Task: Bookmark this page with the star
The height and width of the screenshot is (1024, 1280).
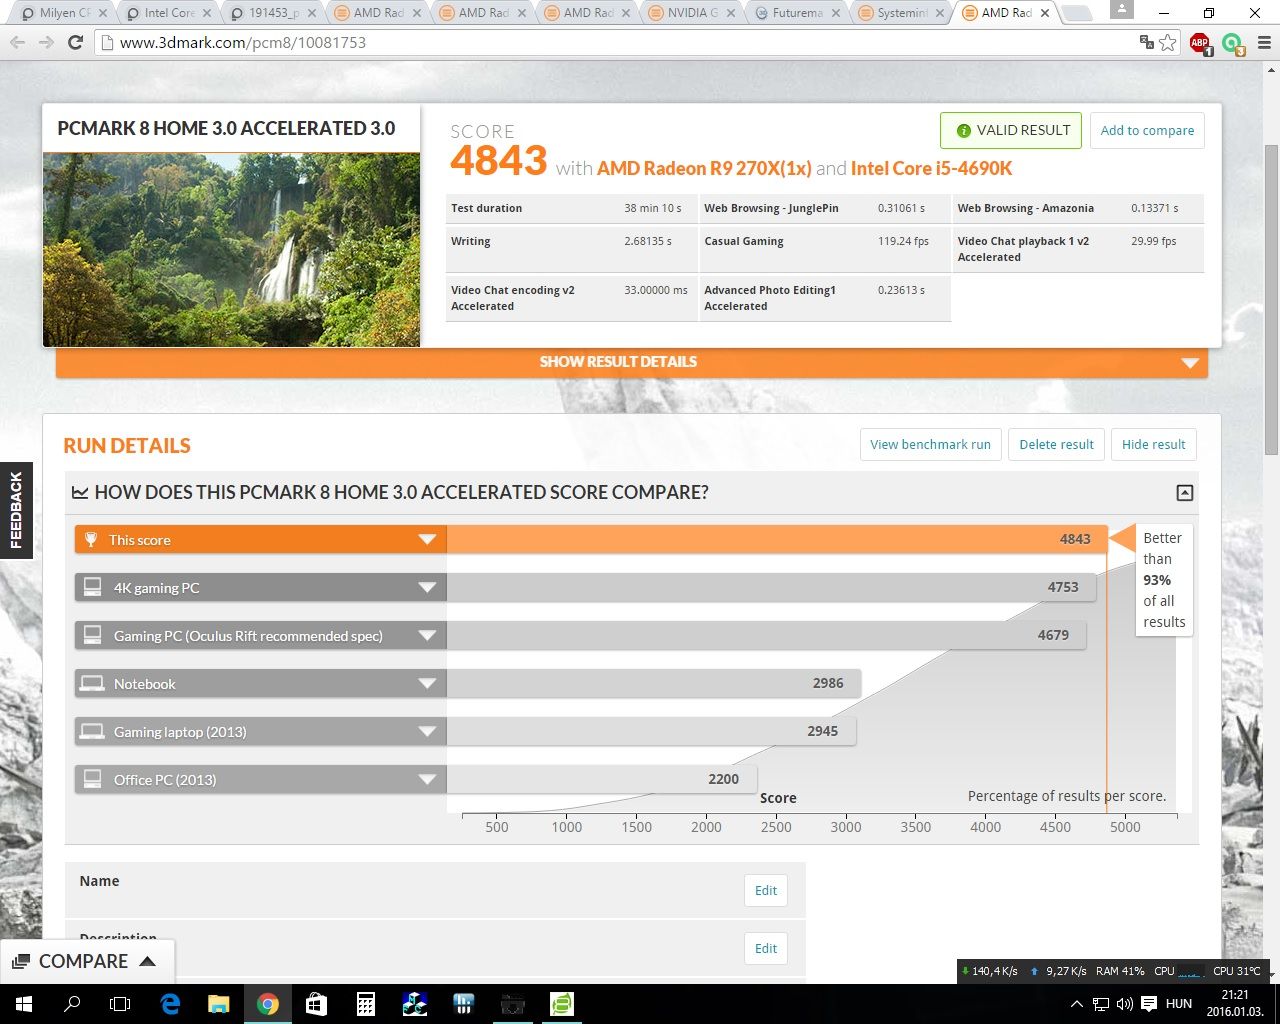Action: tap(1168, 43)
